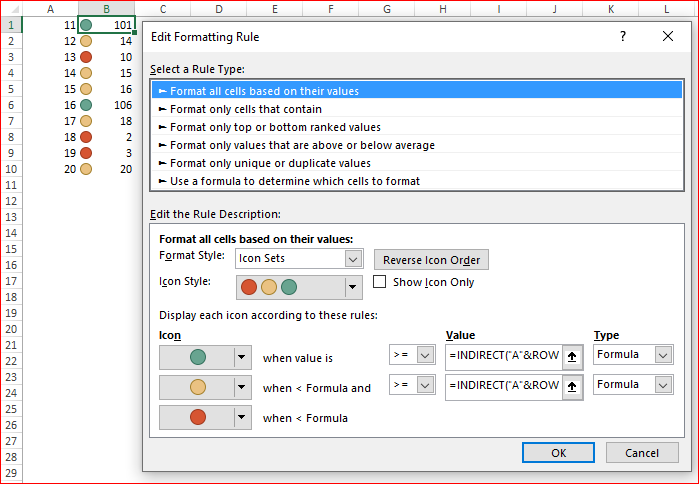Click cell B2 value 14
Viewport: 699px width, 484px height.
tap(126, 41)
